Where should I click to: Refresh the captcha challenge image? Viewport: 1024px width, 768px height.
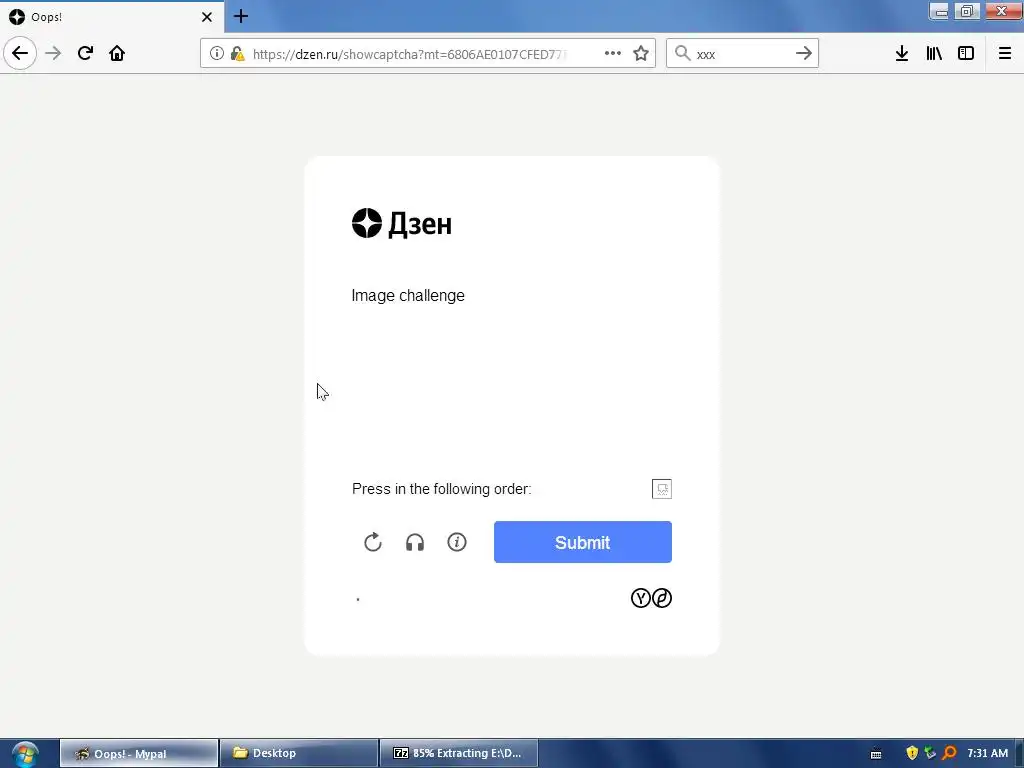pos(373,542)
